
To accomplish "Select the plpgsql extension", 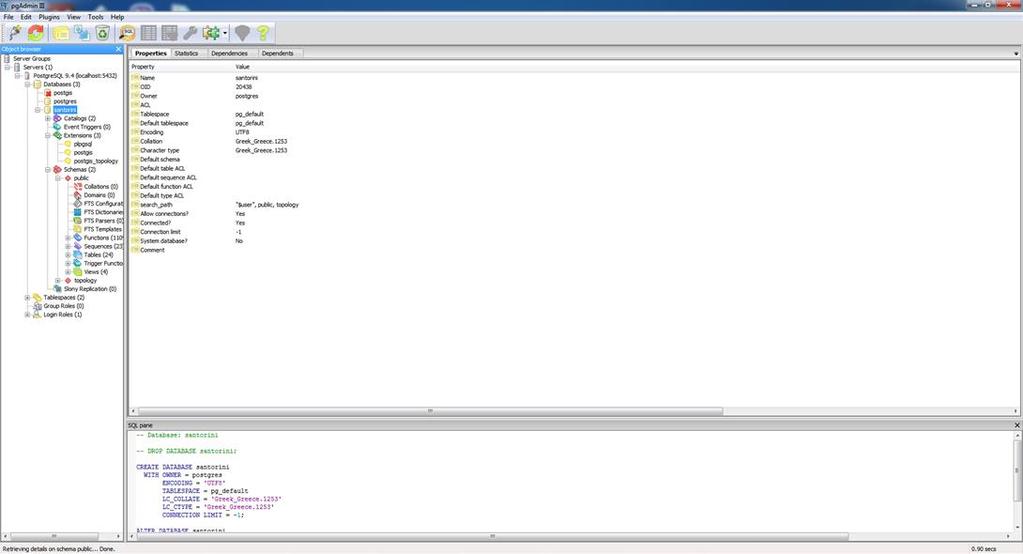I will (83, 144).
